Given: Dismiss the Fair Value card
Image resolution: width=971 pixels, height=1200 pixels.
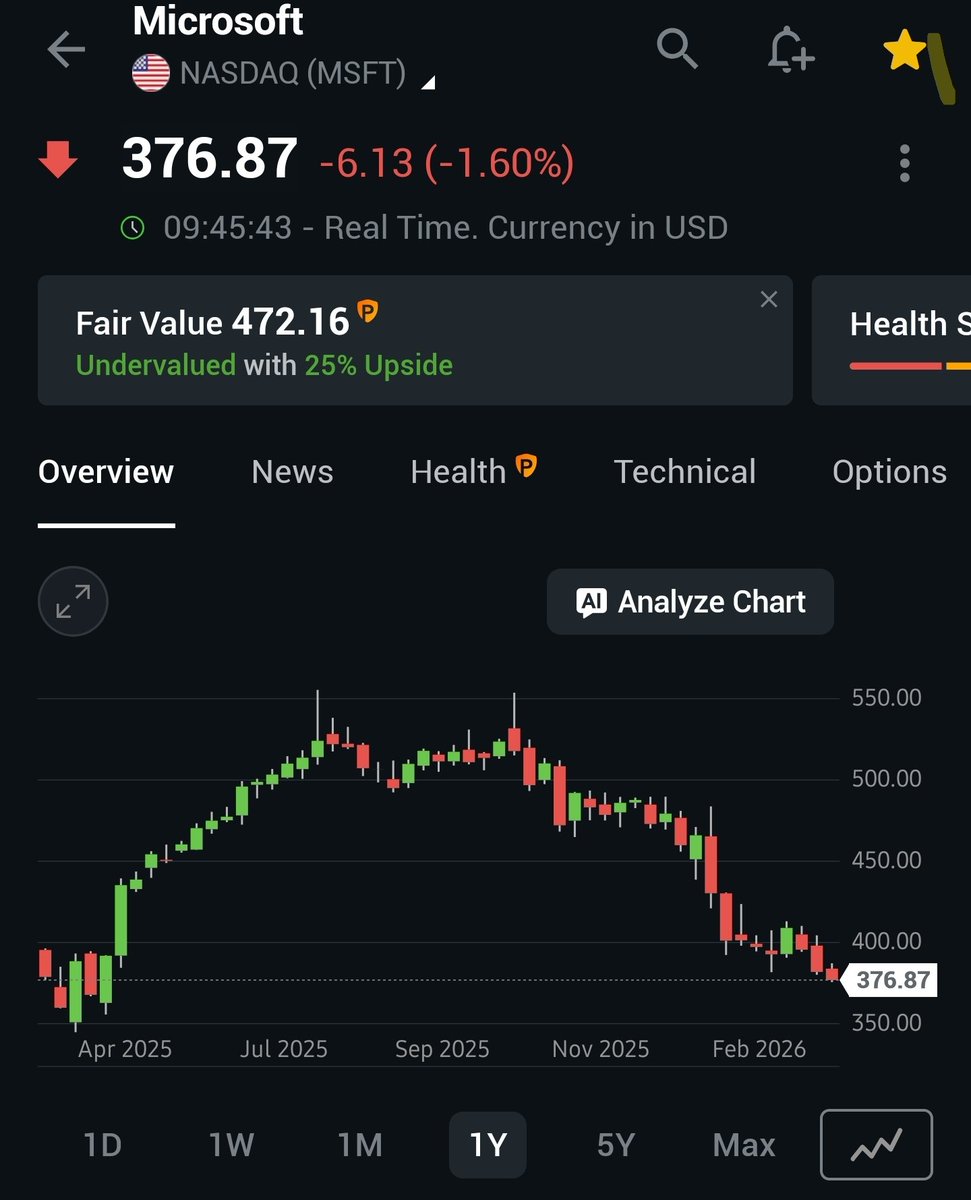Looking at the screenshot, I should point(768,299).
